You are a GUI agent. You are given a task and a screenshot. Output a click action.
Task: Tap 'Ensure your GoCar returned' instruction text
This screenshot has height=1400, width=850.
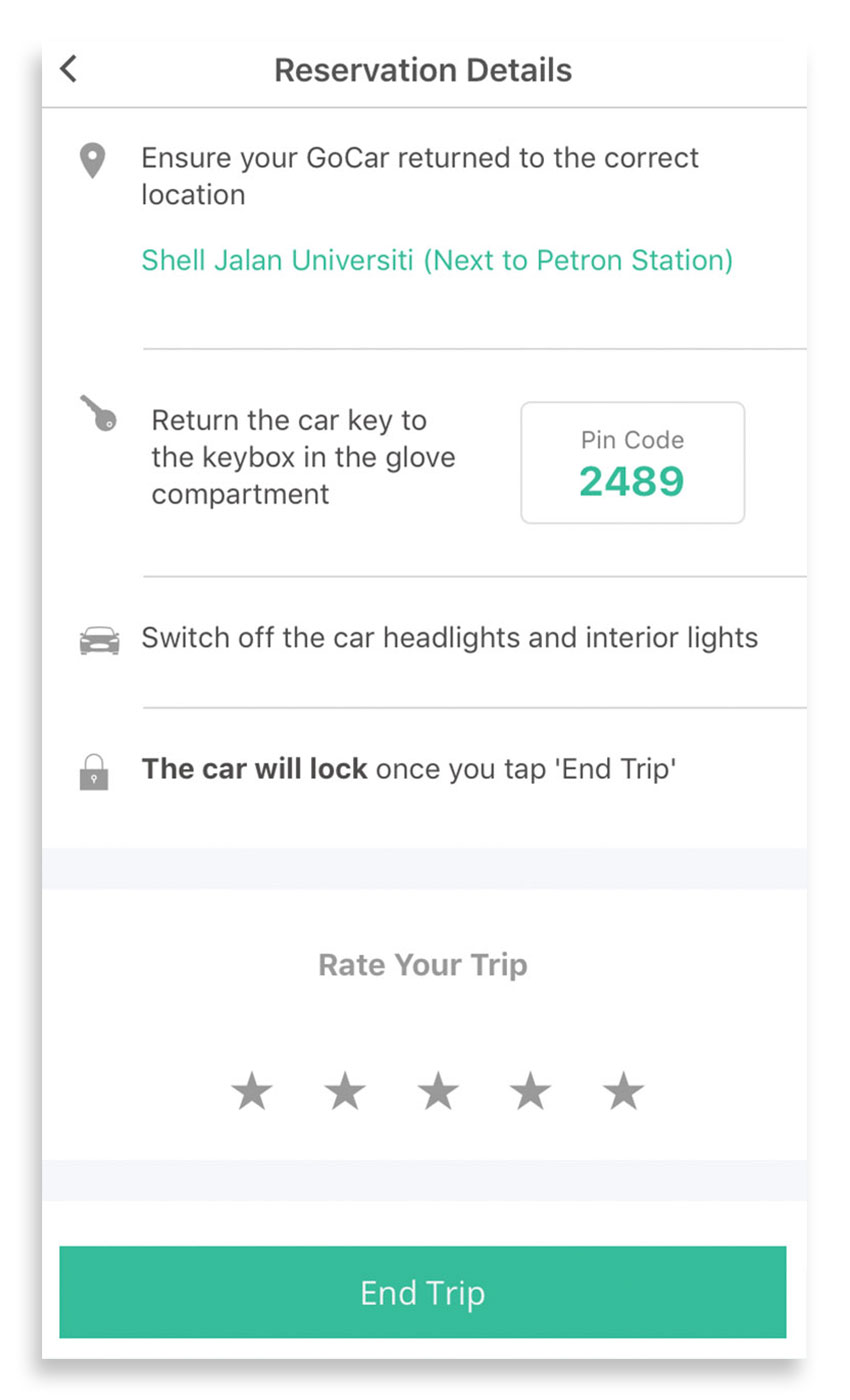(420, 176)
